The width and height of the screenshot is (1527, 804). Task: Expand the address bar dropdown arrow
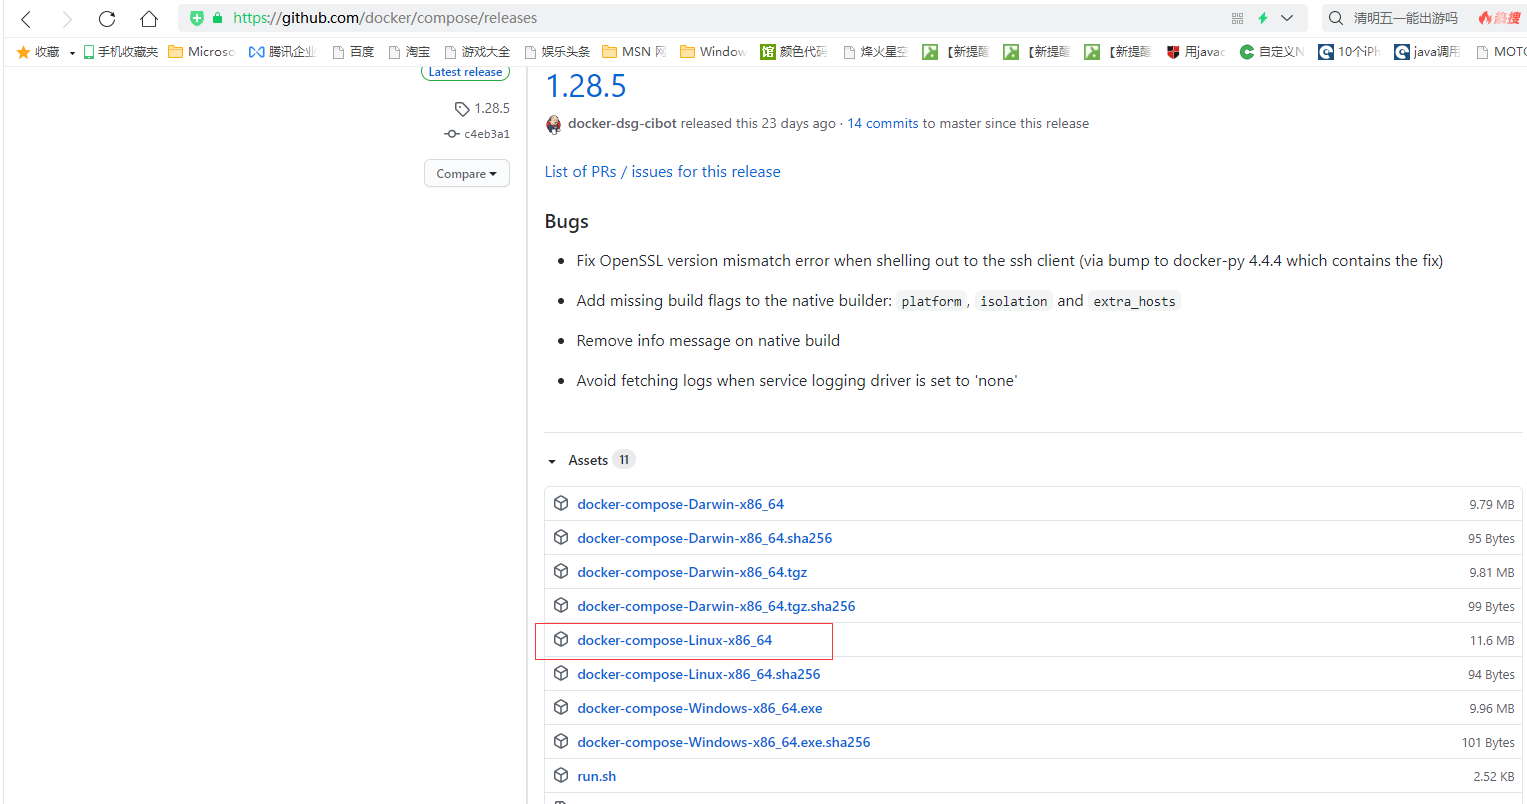1287,18
